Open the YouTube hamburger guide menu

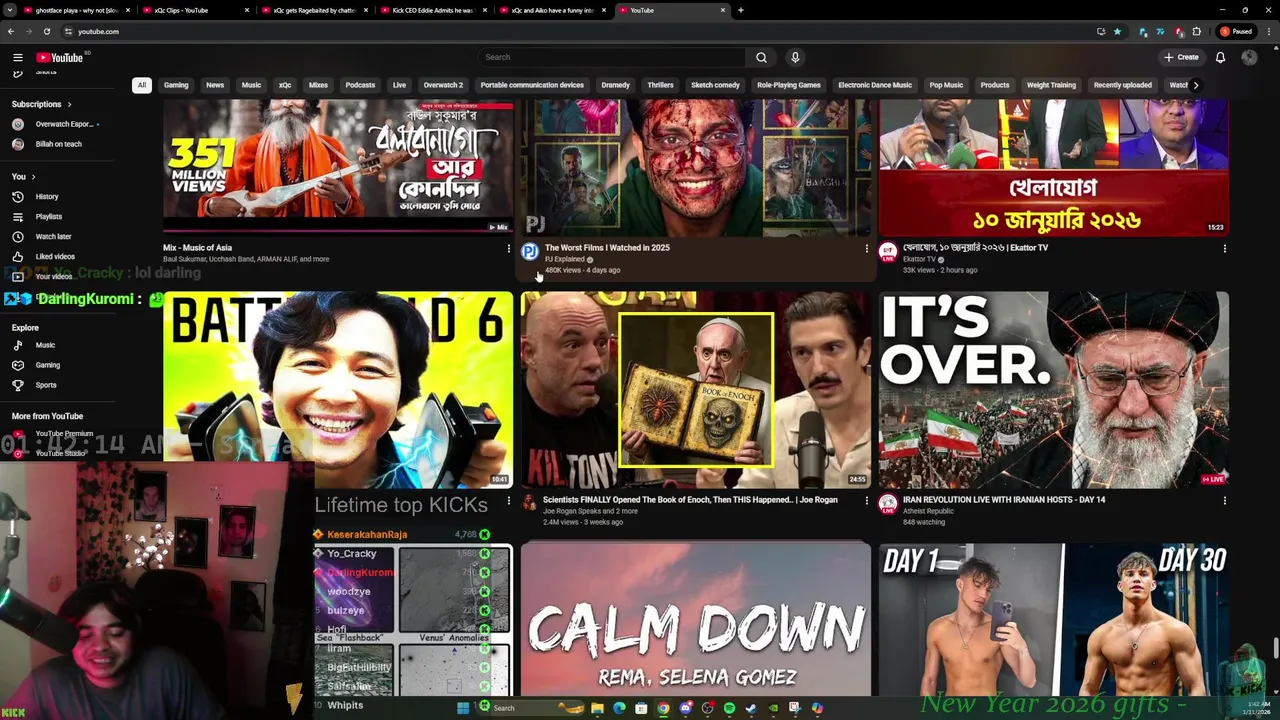(17, 57)
